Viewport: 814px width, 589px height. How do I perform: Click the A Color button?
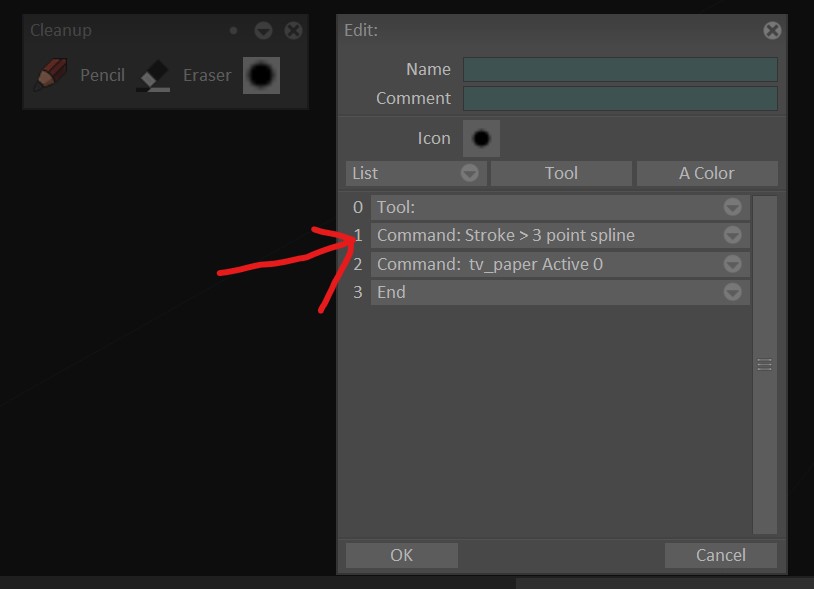707,173
